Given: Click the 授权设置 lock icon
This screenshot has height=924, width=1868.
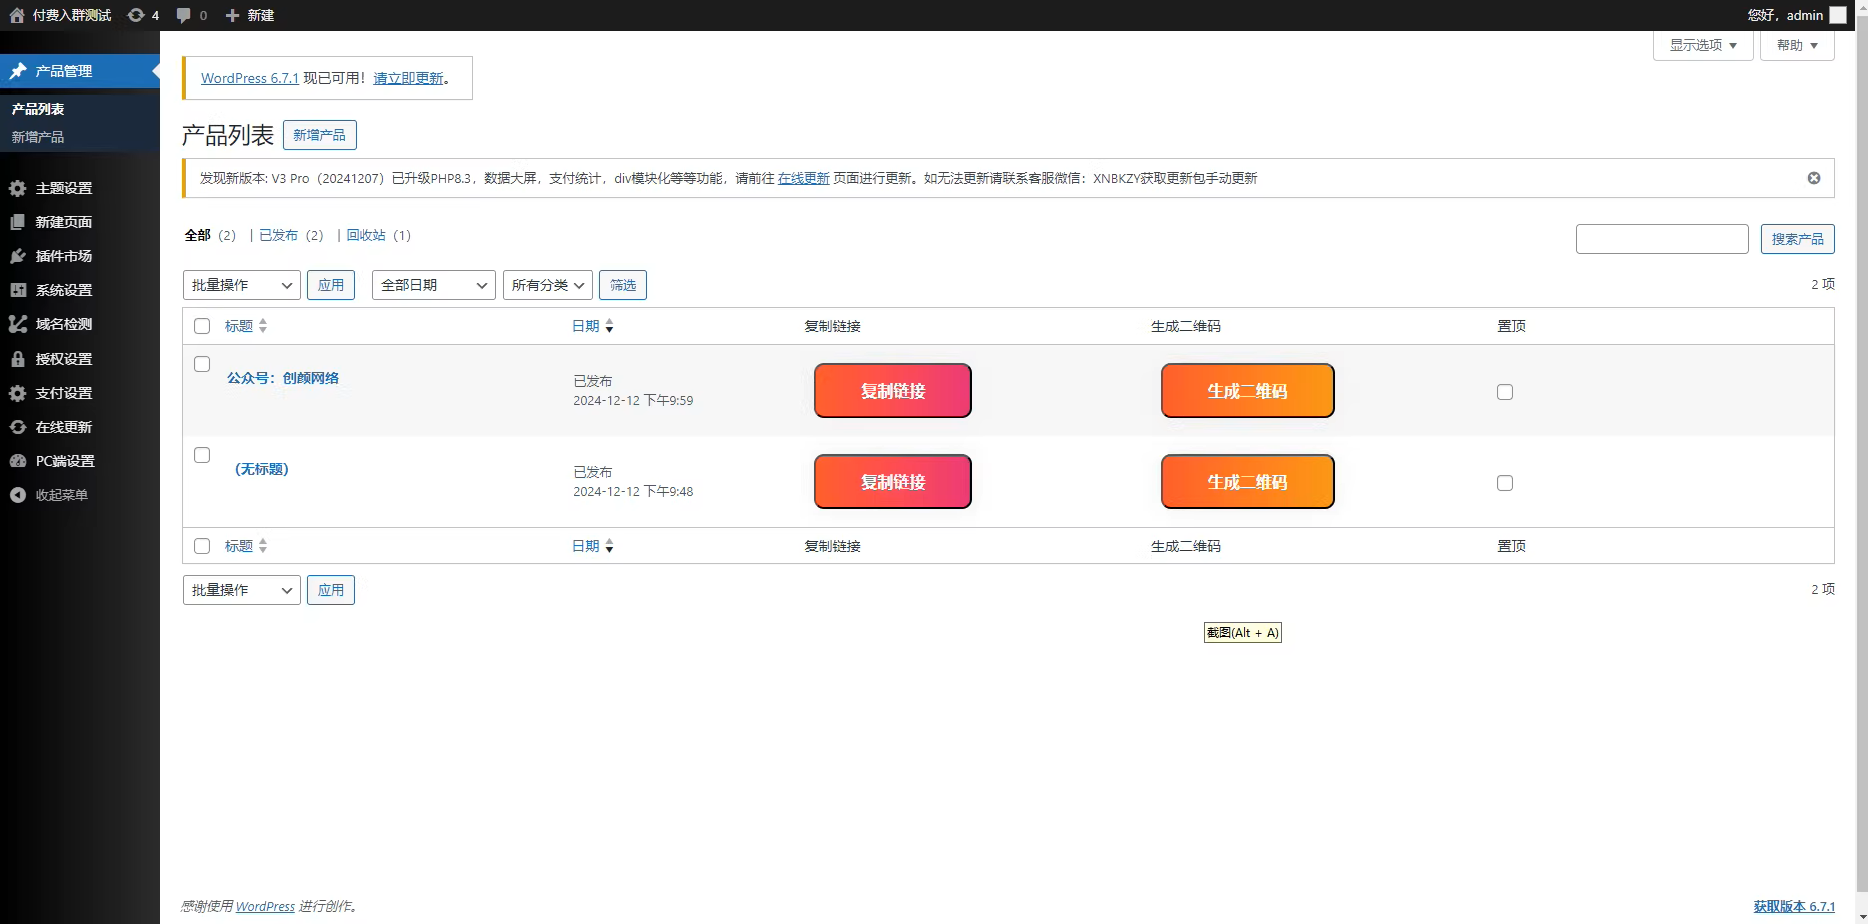Looking at the screenshot, I should click(17, 359).
